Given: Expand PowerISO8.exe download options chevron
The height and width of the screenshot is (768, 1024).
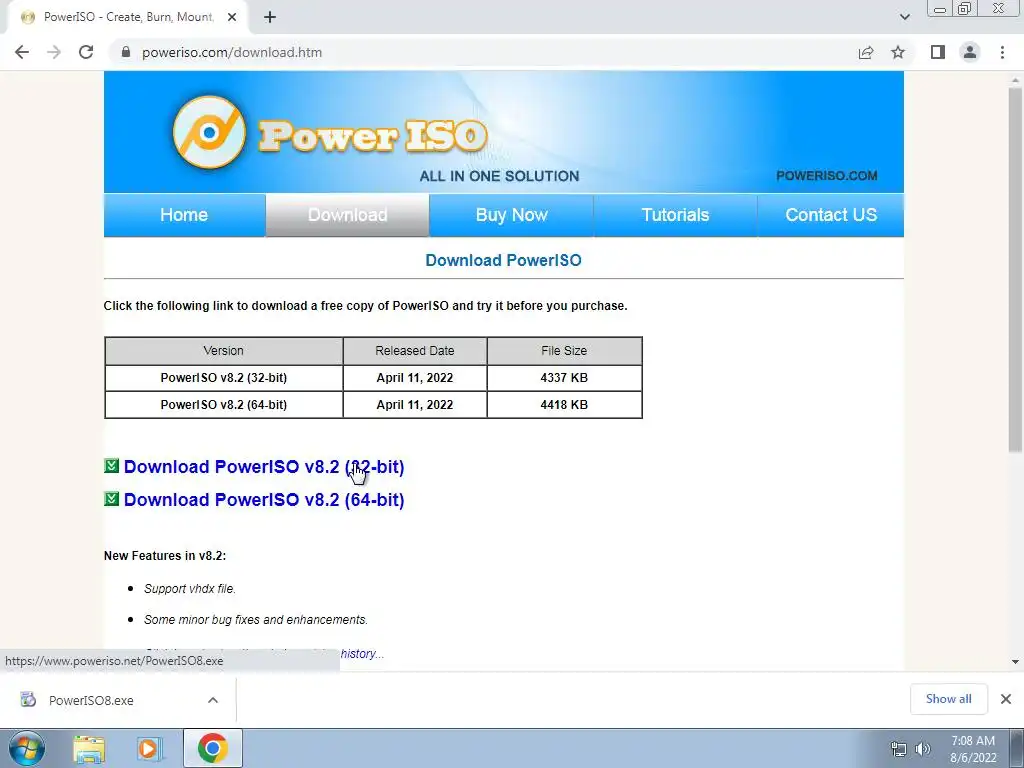Looking at the screenshot, I should point(213,700).
